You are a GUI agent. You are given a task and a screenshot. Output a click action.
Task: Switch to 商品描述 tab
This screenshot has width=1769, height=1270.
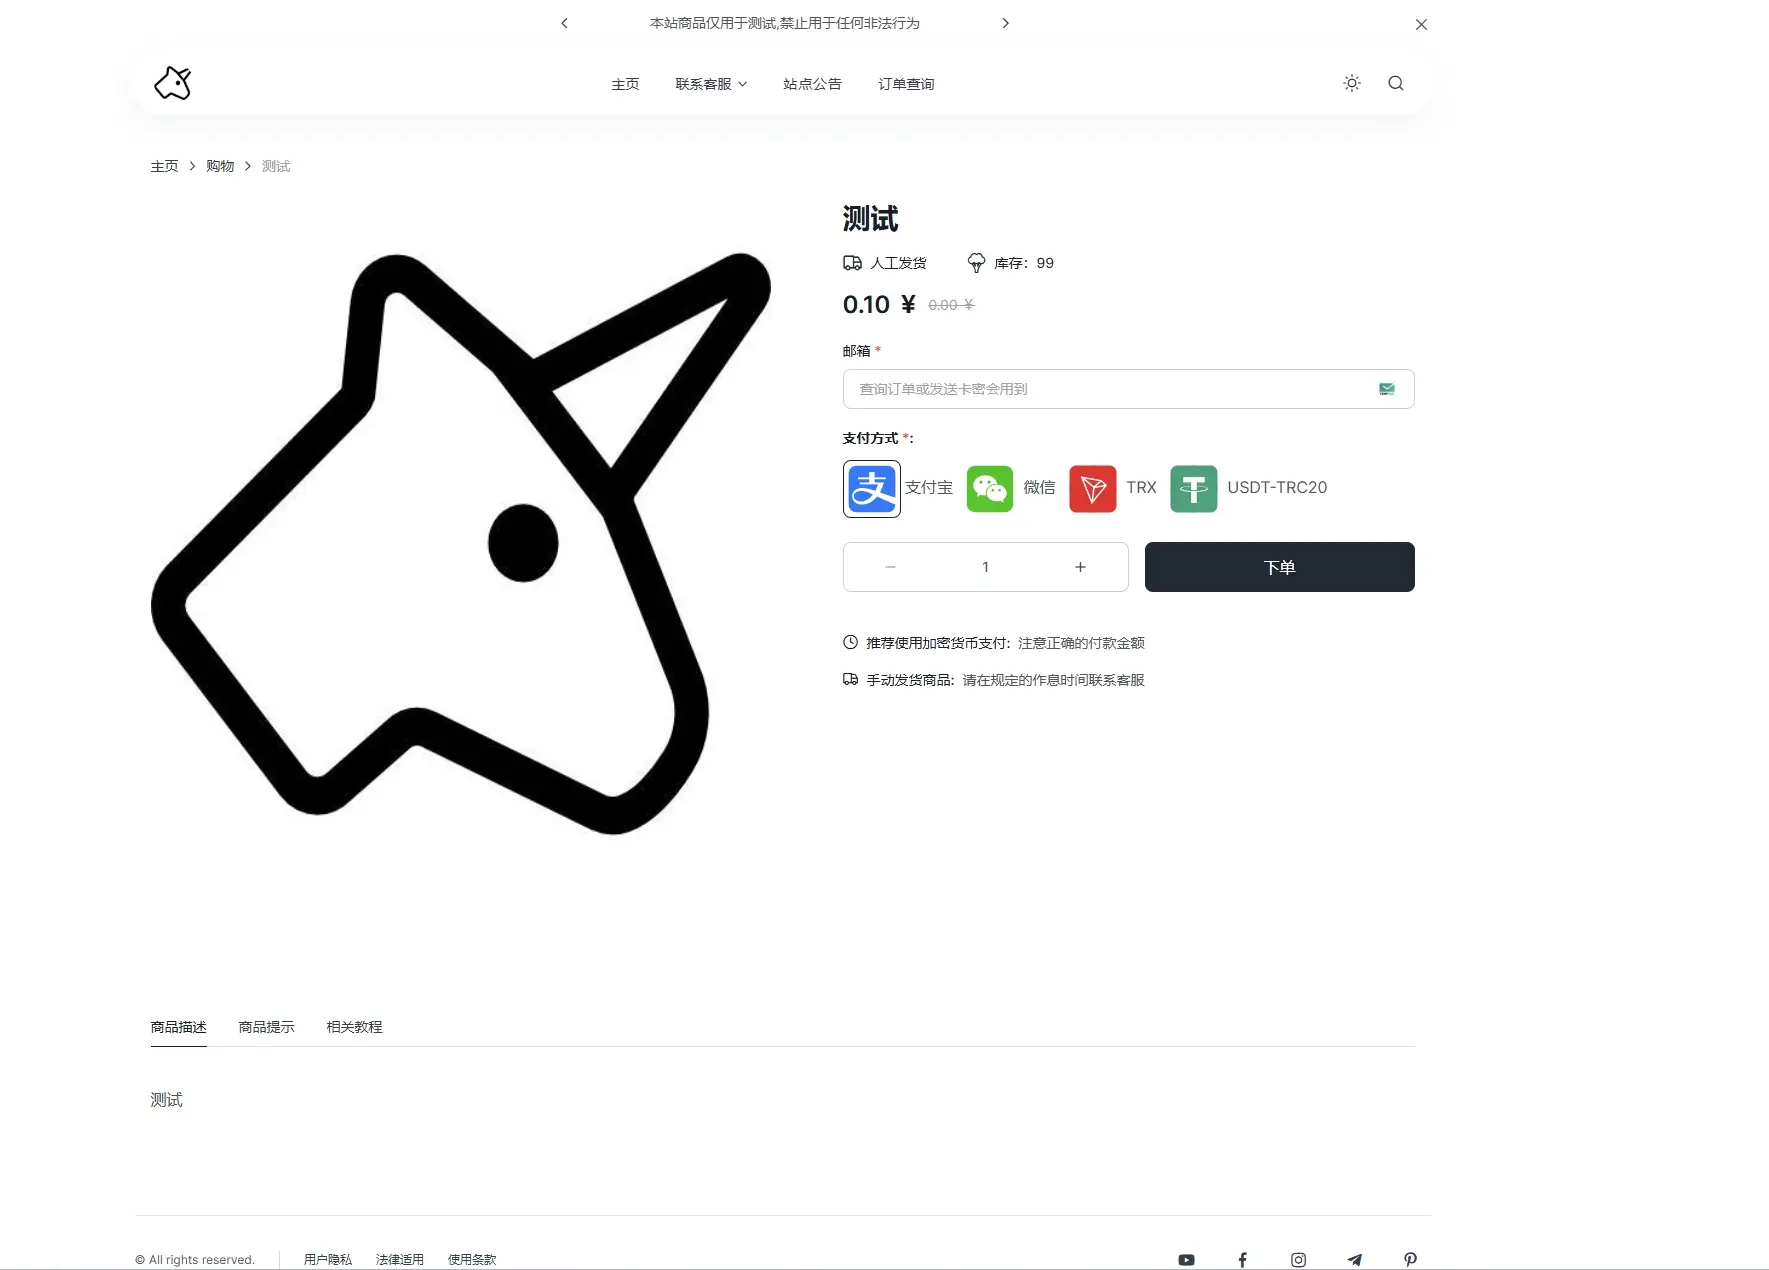point(178,1027)
